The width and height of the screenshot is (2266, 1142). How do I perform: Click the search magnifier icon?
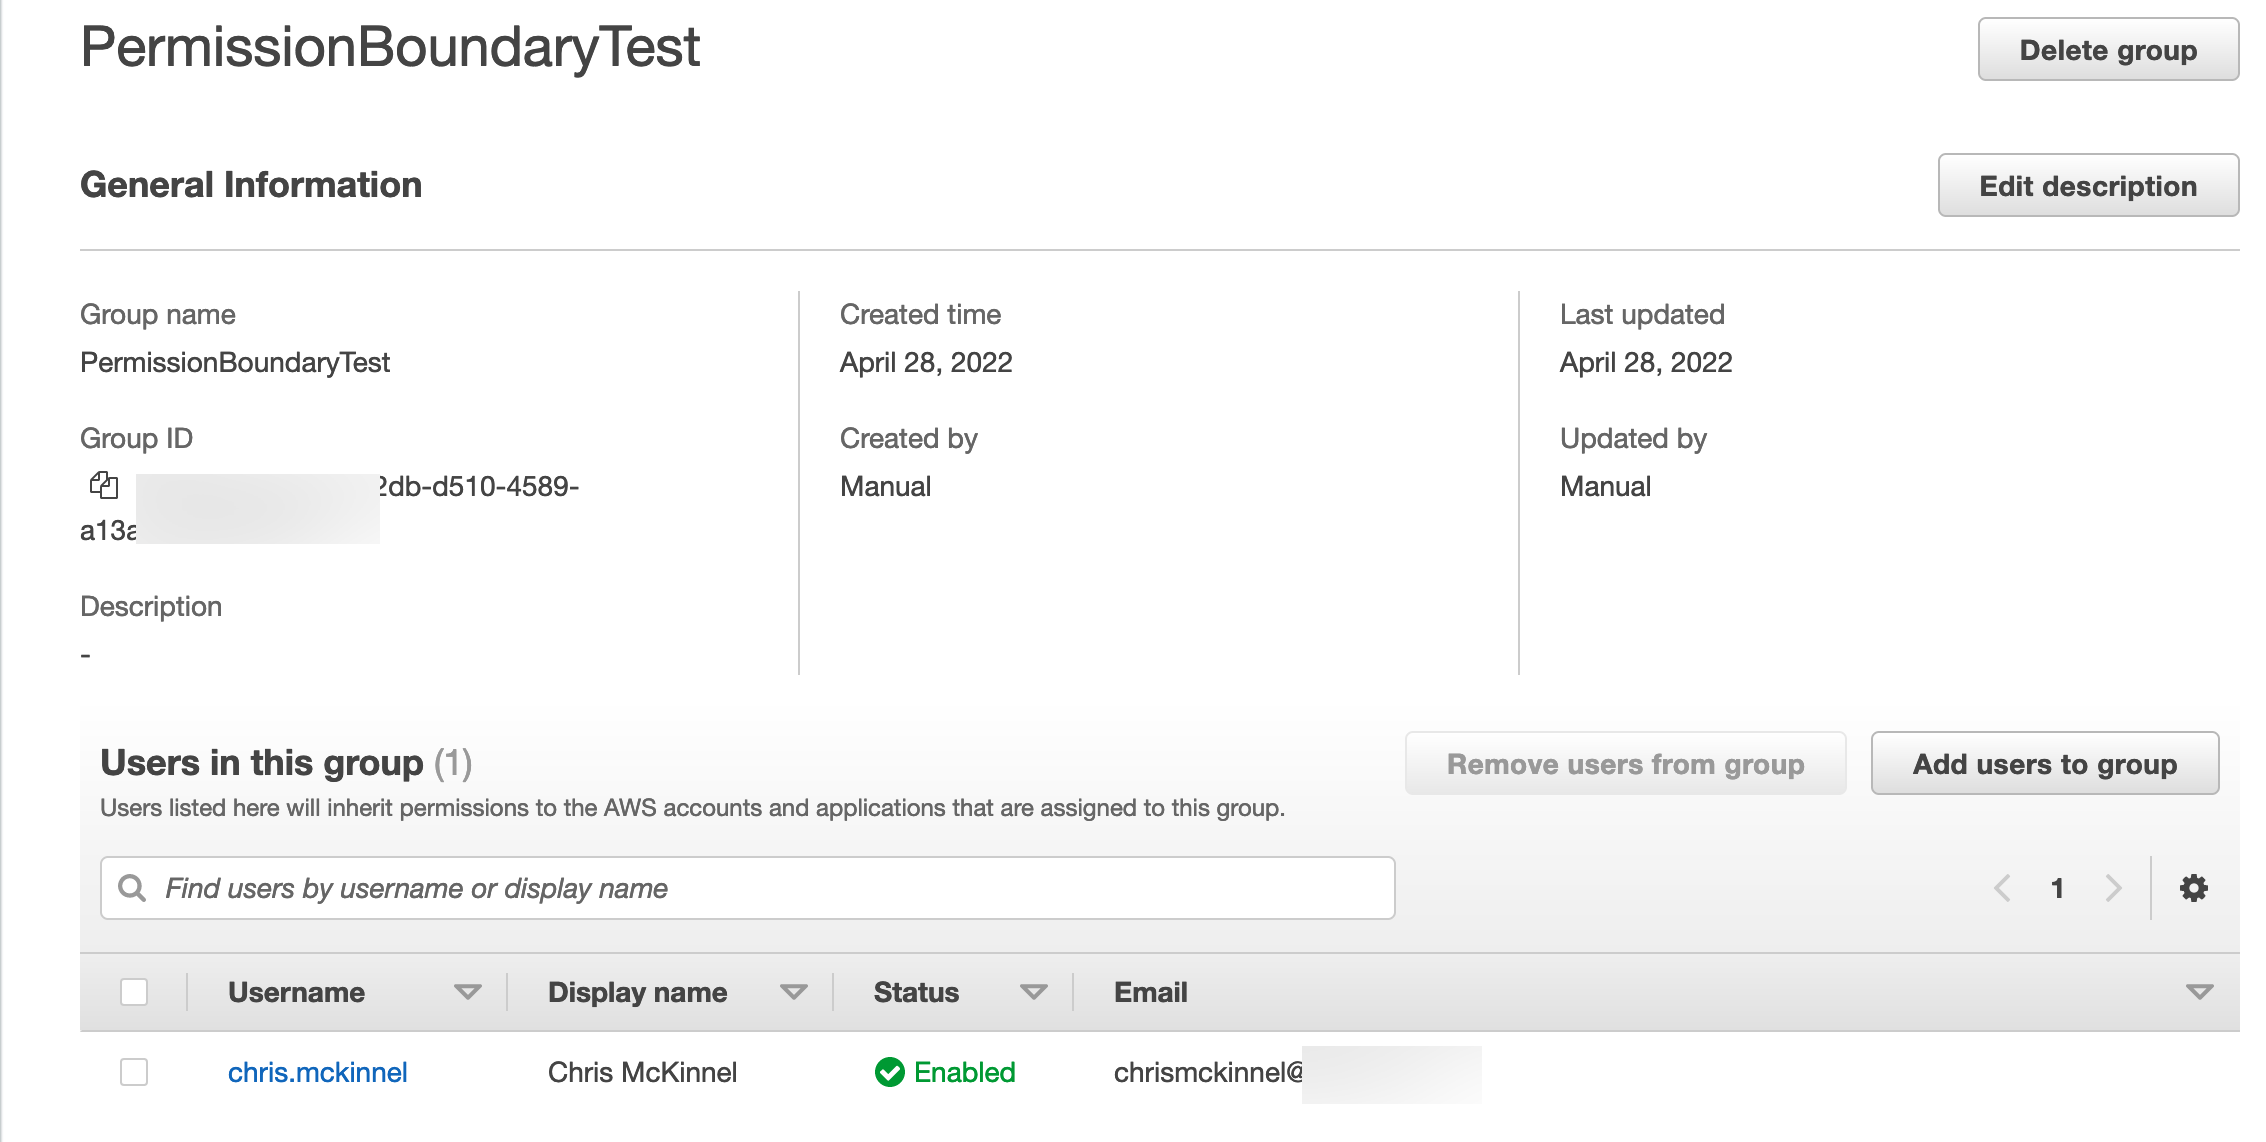tap(132, 888)
